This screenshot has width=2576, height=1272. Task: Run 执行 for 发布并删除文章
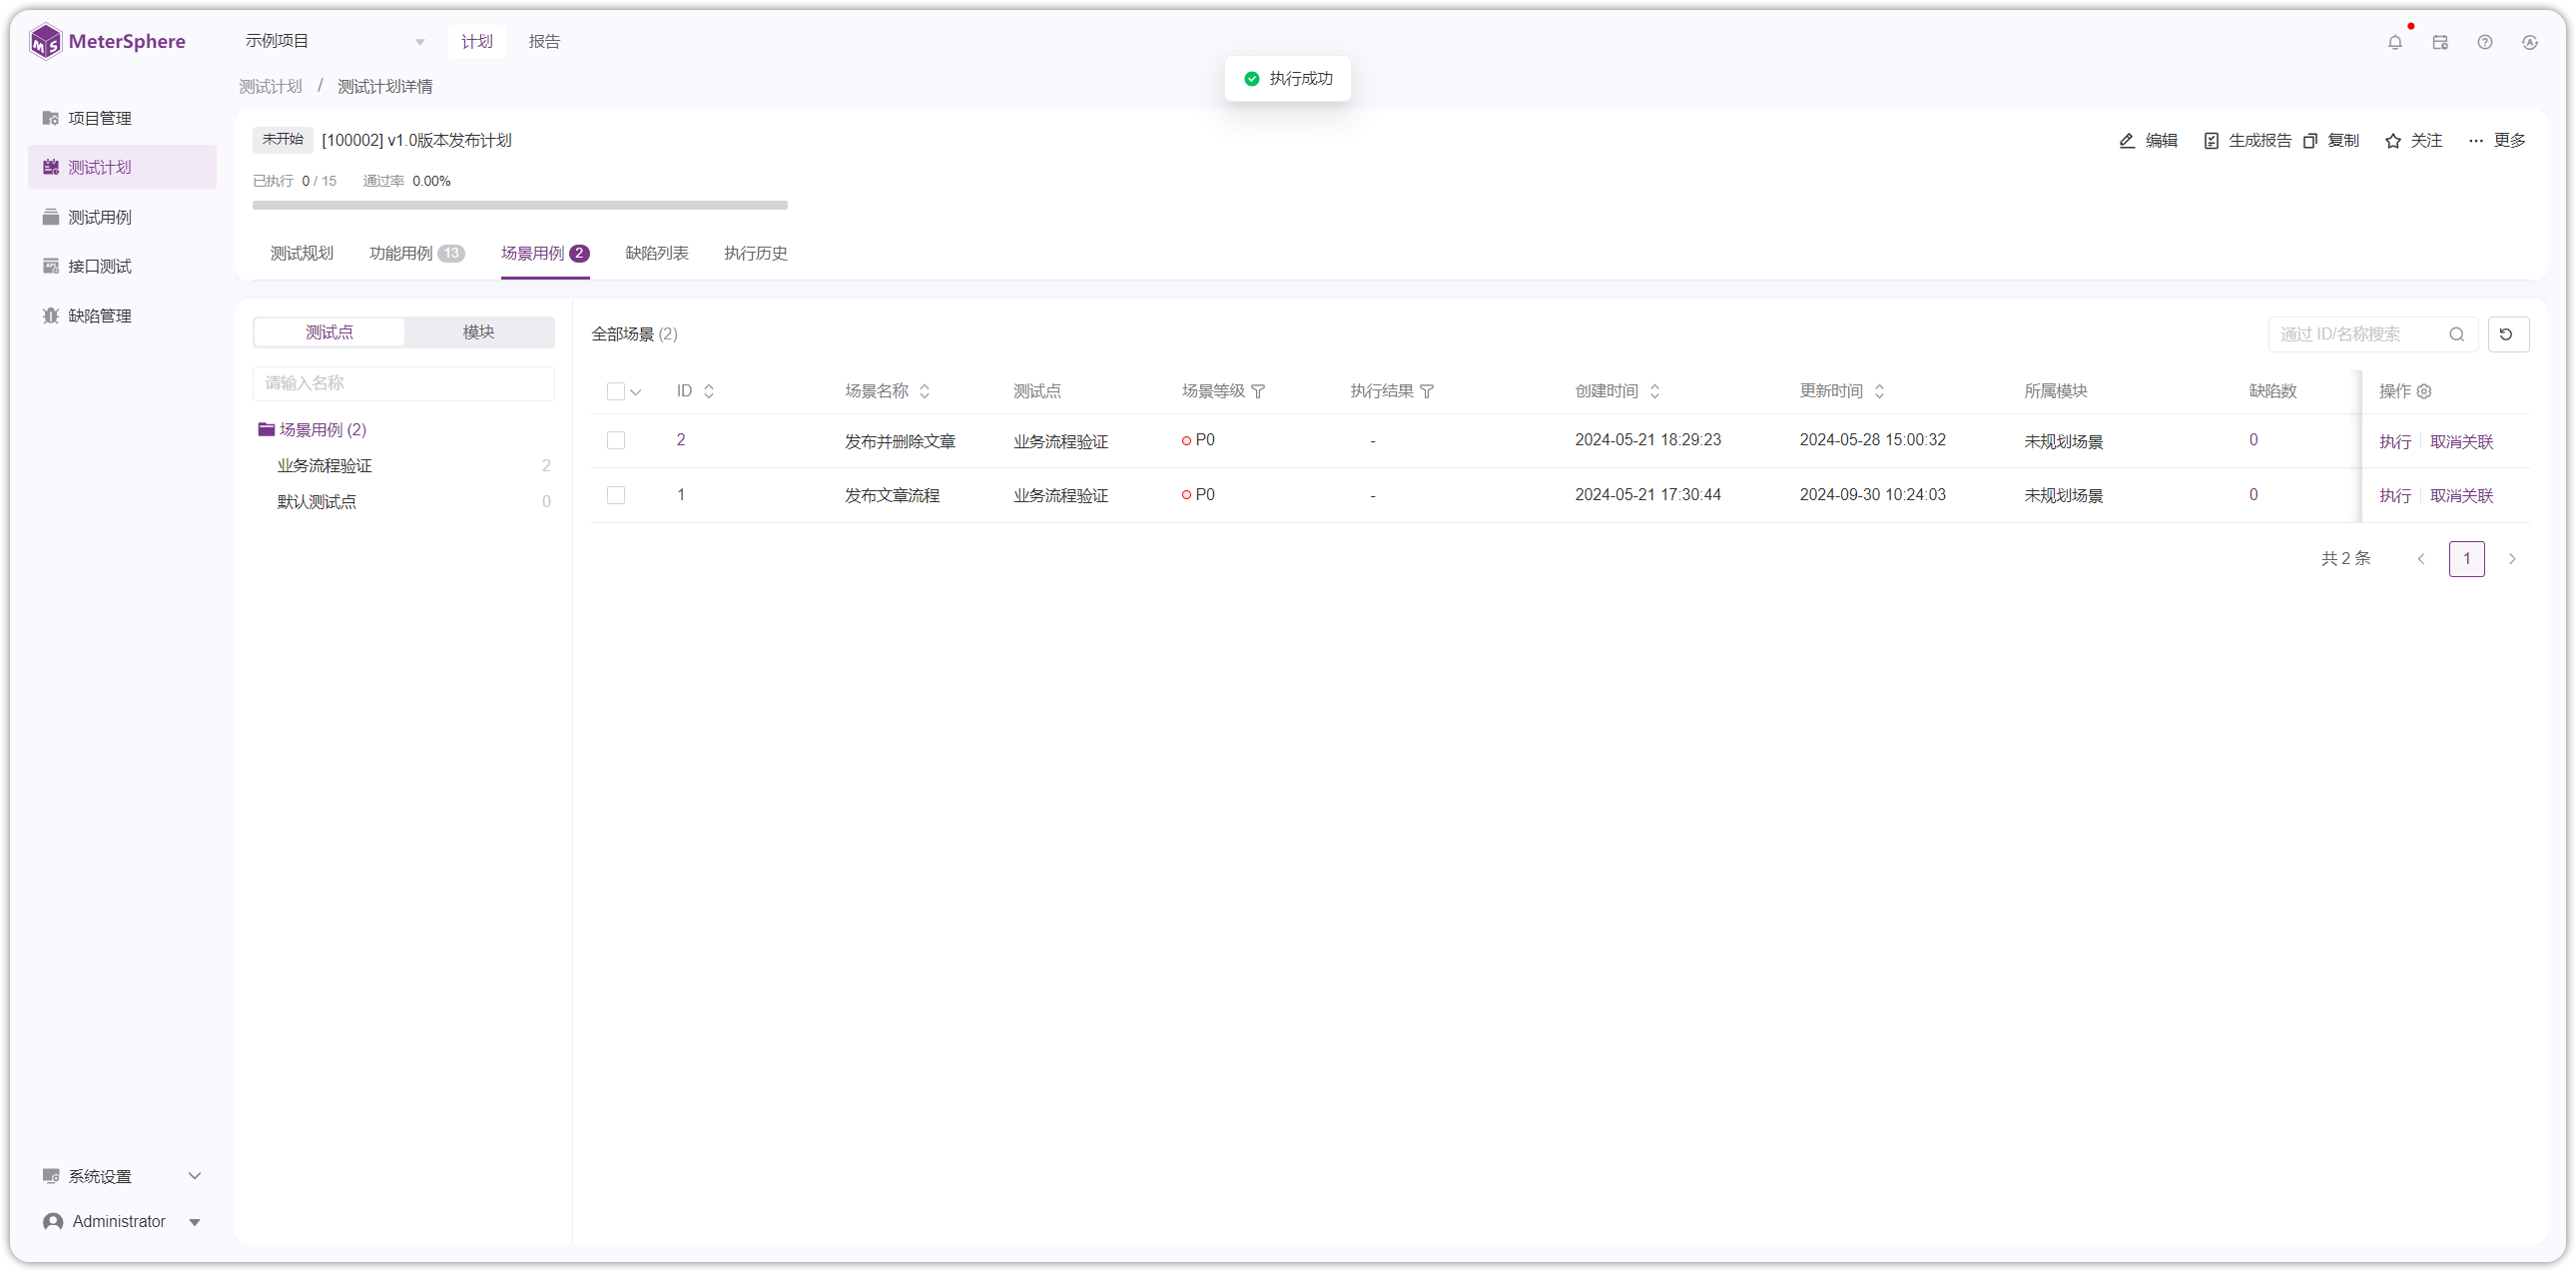(2394, 441)
